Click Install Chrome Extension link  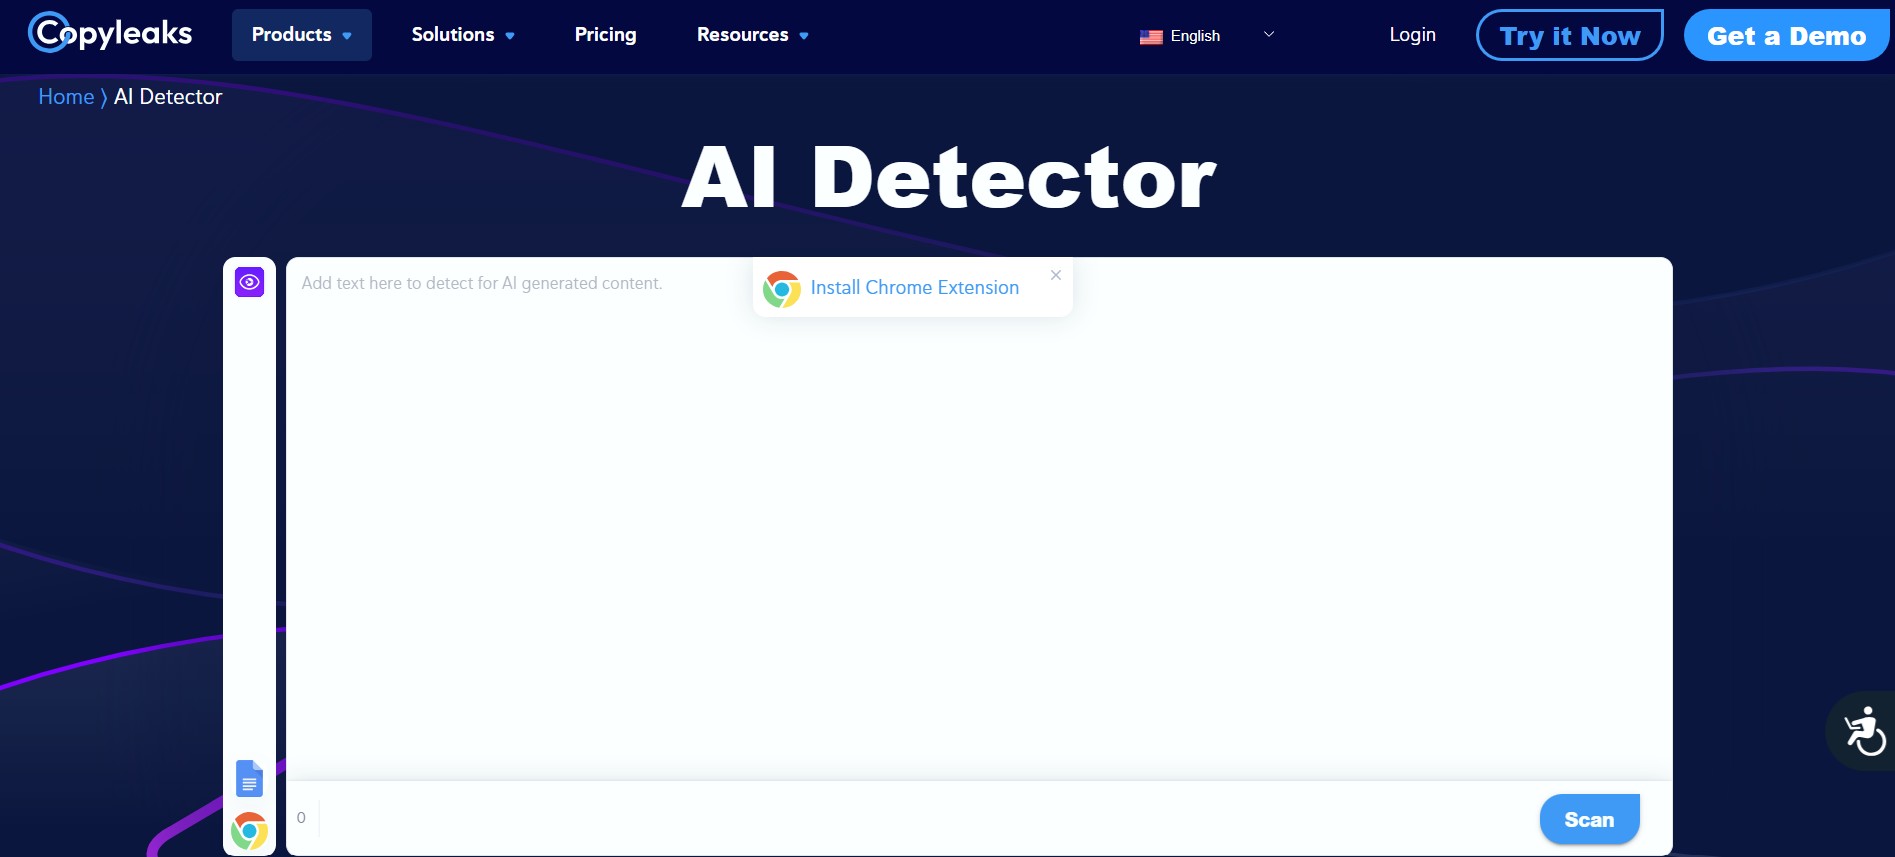tap(914, 288)
